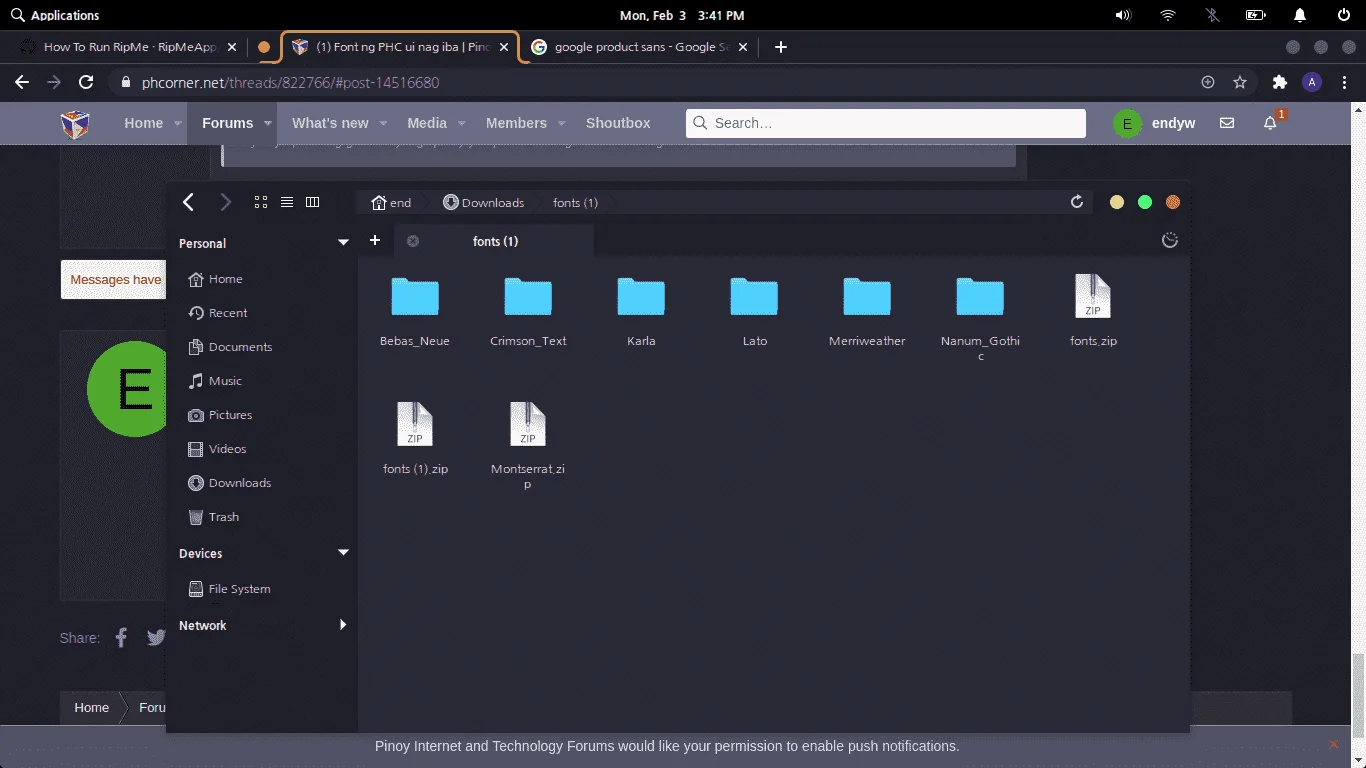
Task: Reload the fonts (1) folder listing
Action: 1077,202
